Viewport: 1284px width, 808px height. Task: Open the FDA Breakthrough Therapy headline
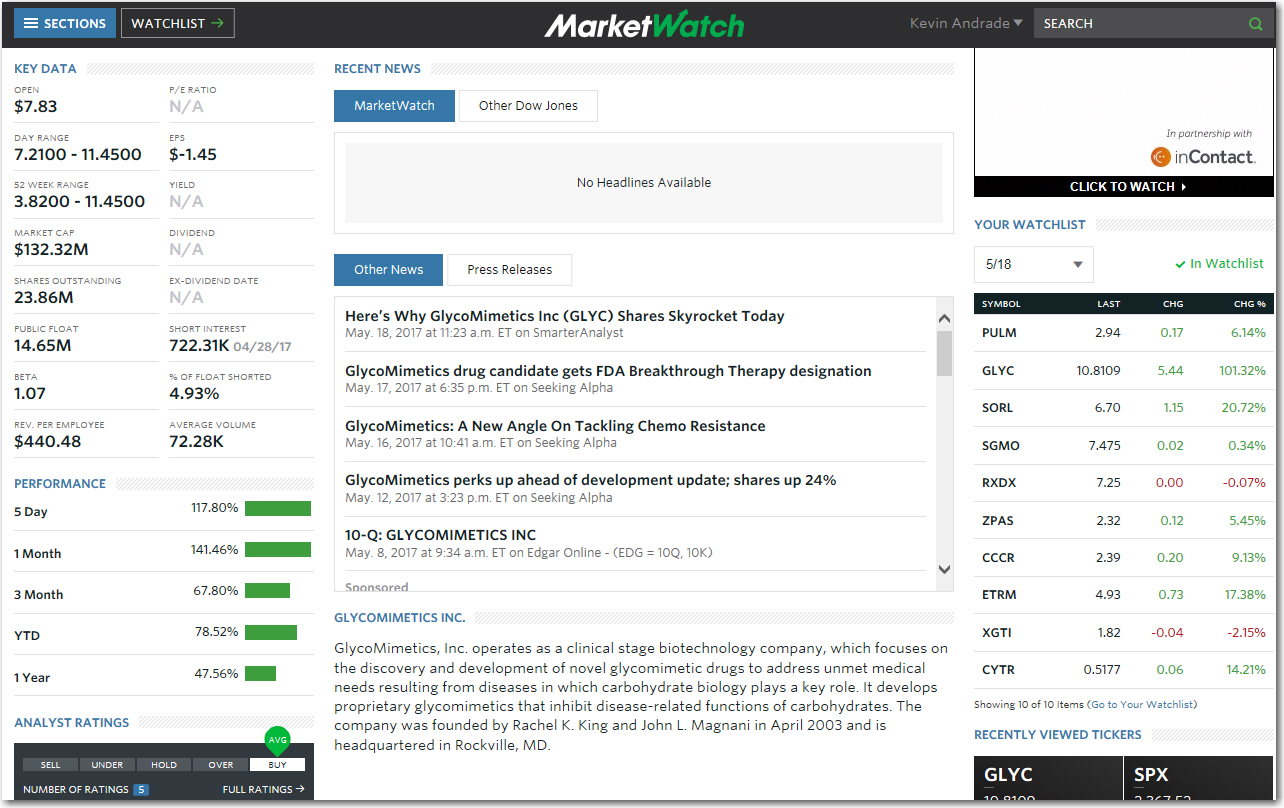coord(608,371)
